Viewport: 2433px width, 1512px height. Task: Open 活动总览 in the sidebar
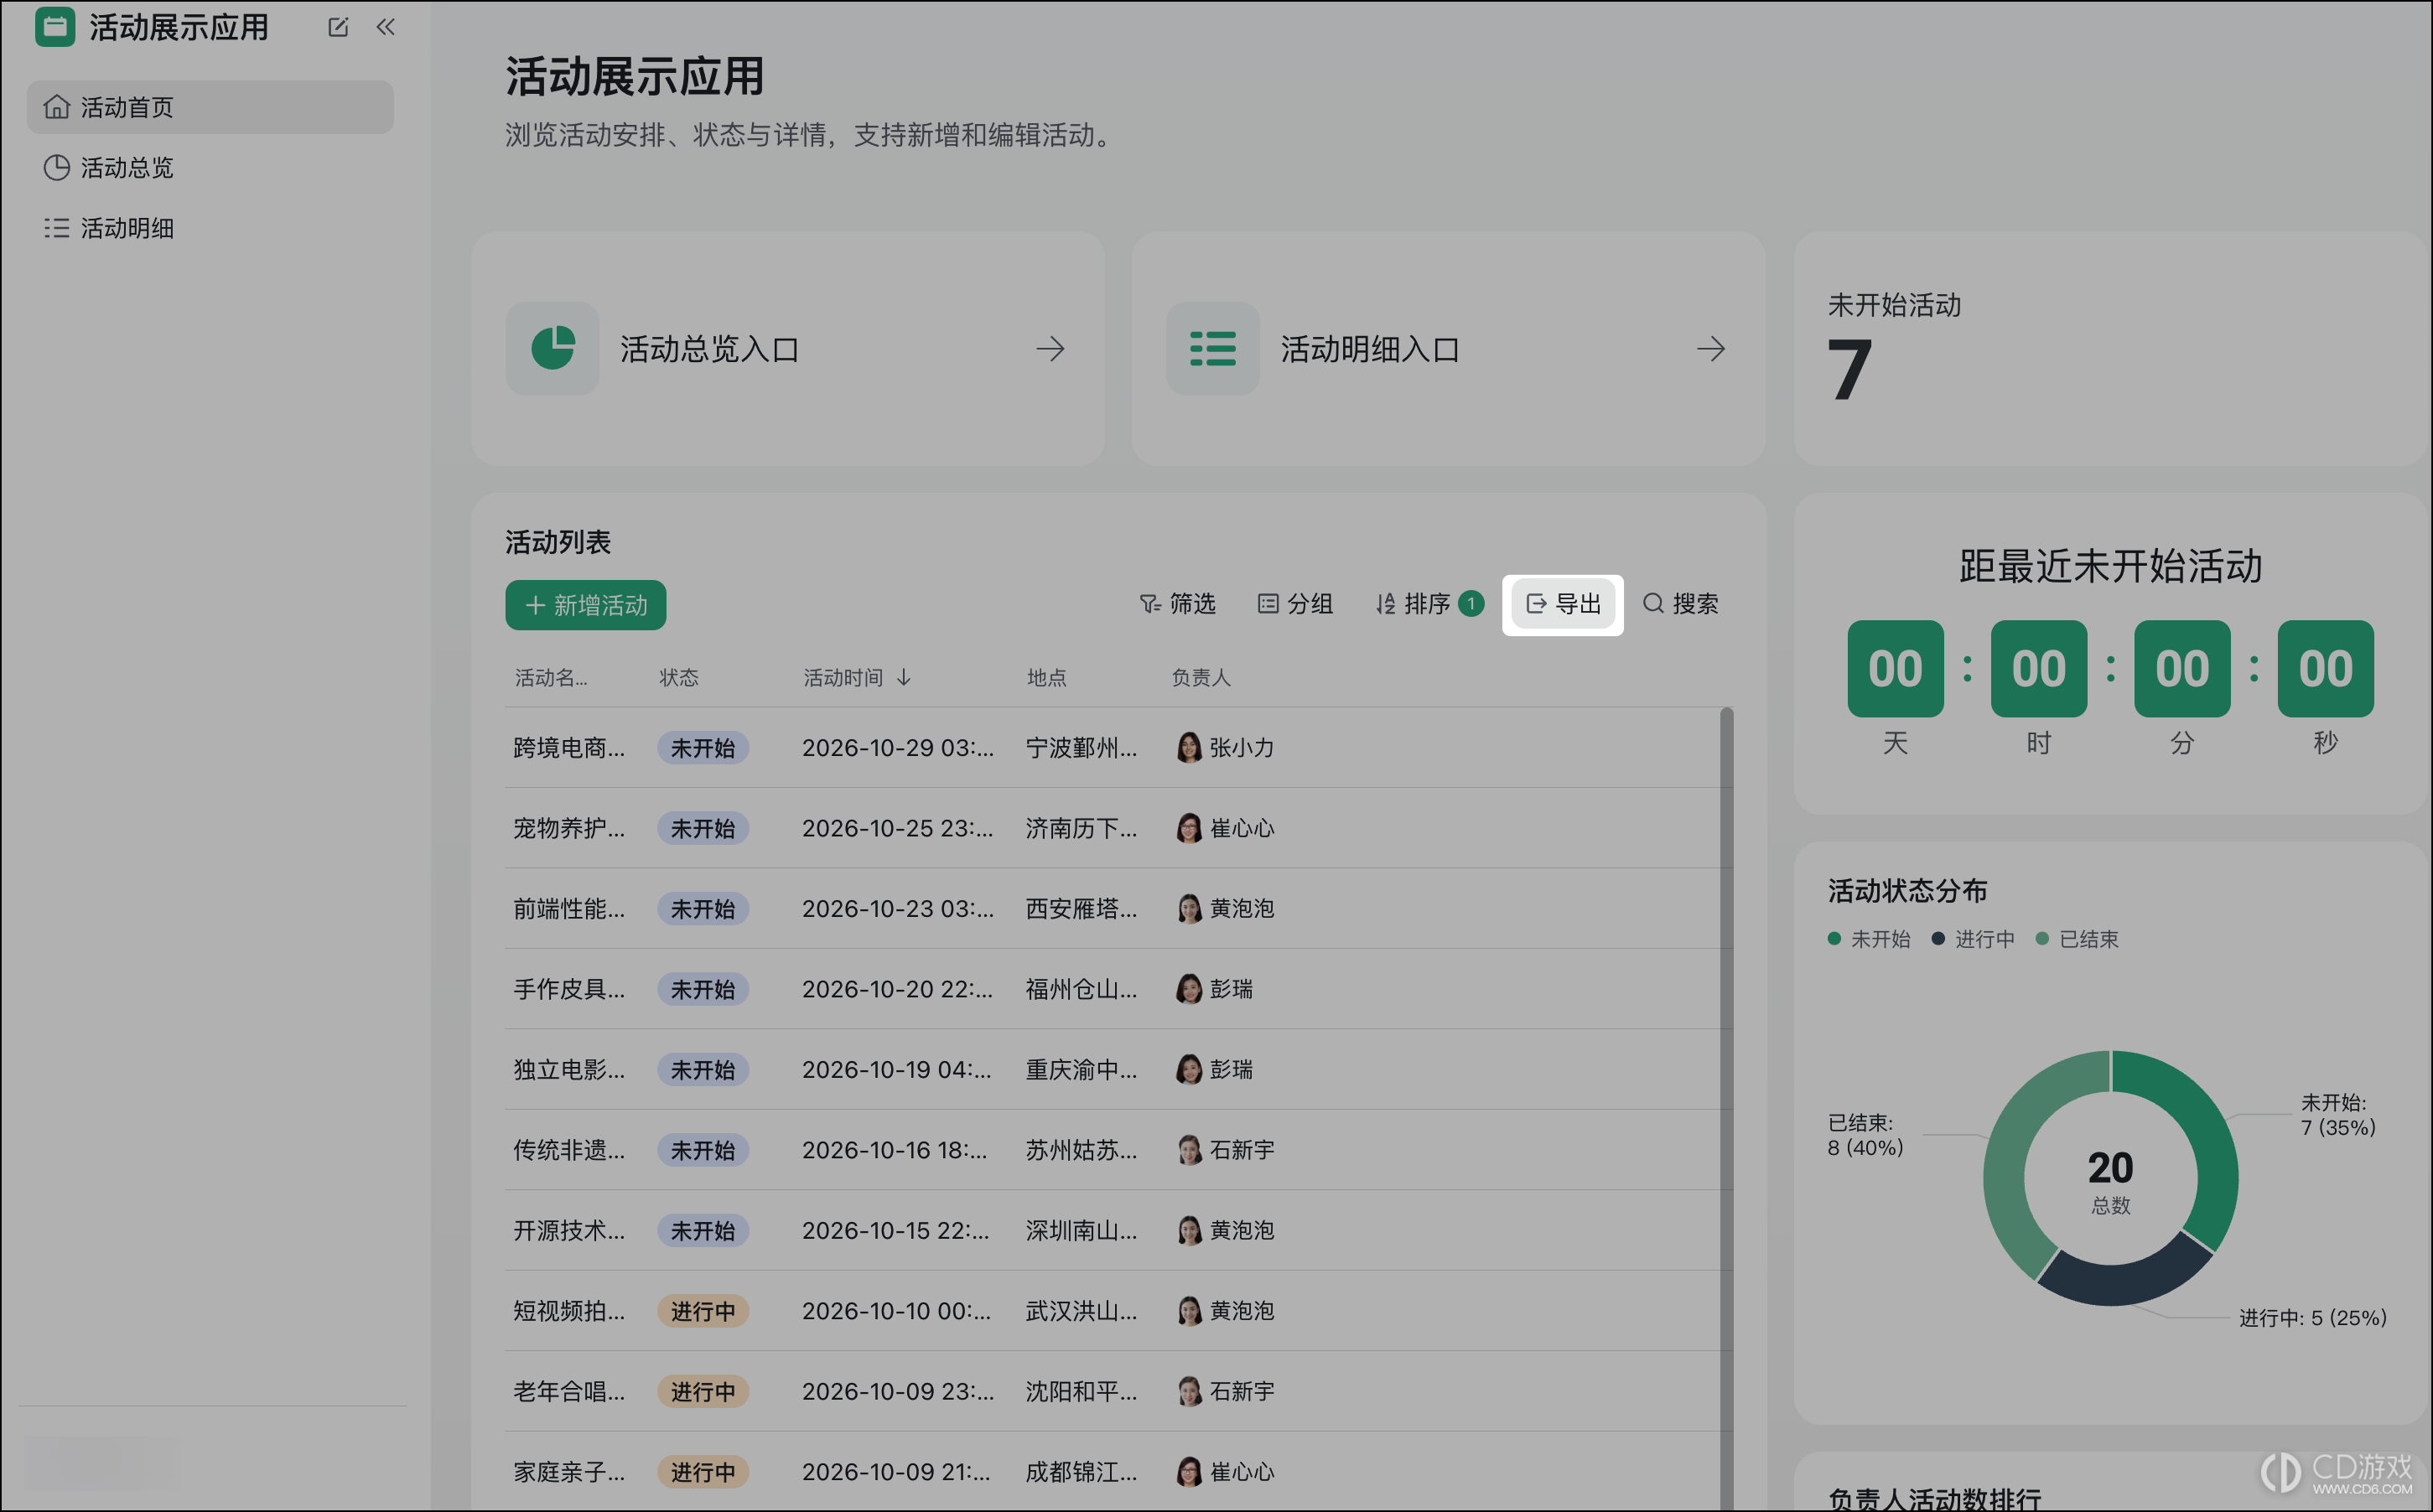[x=210, y=167]
